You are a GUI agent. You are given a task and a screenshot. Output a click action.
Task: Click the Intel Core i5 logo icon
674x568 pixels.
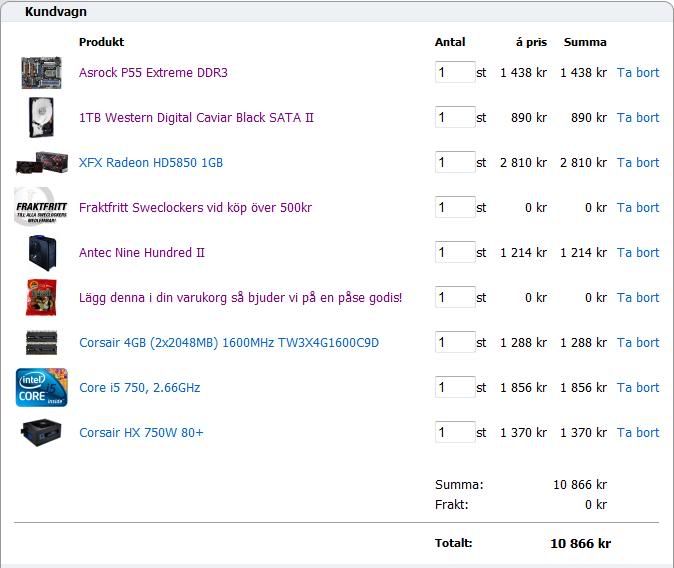[x=41, y=388]
